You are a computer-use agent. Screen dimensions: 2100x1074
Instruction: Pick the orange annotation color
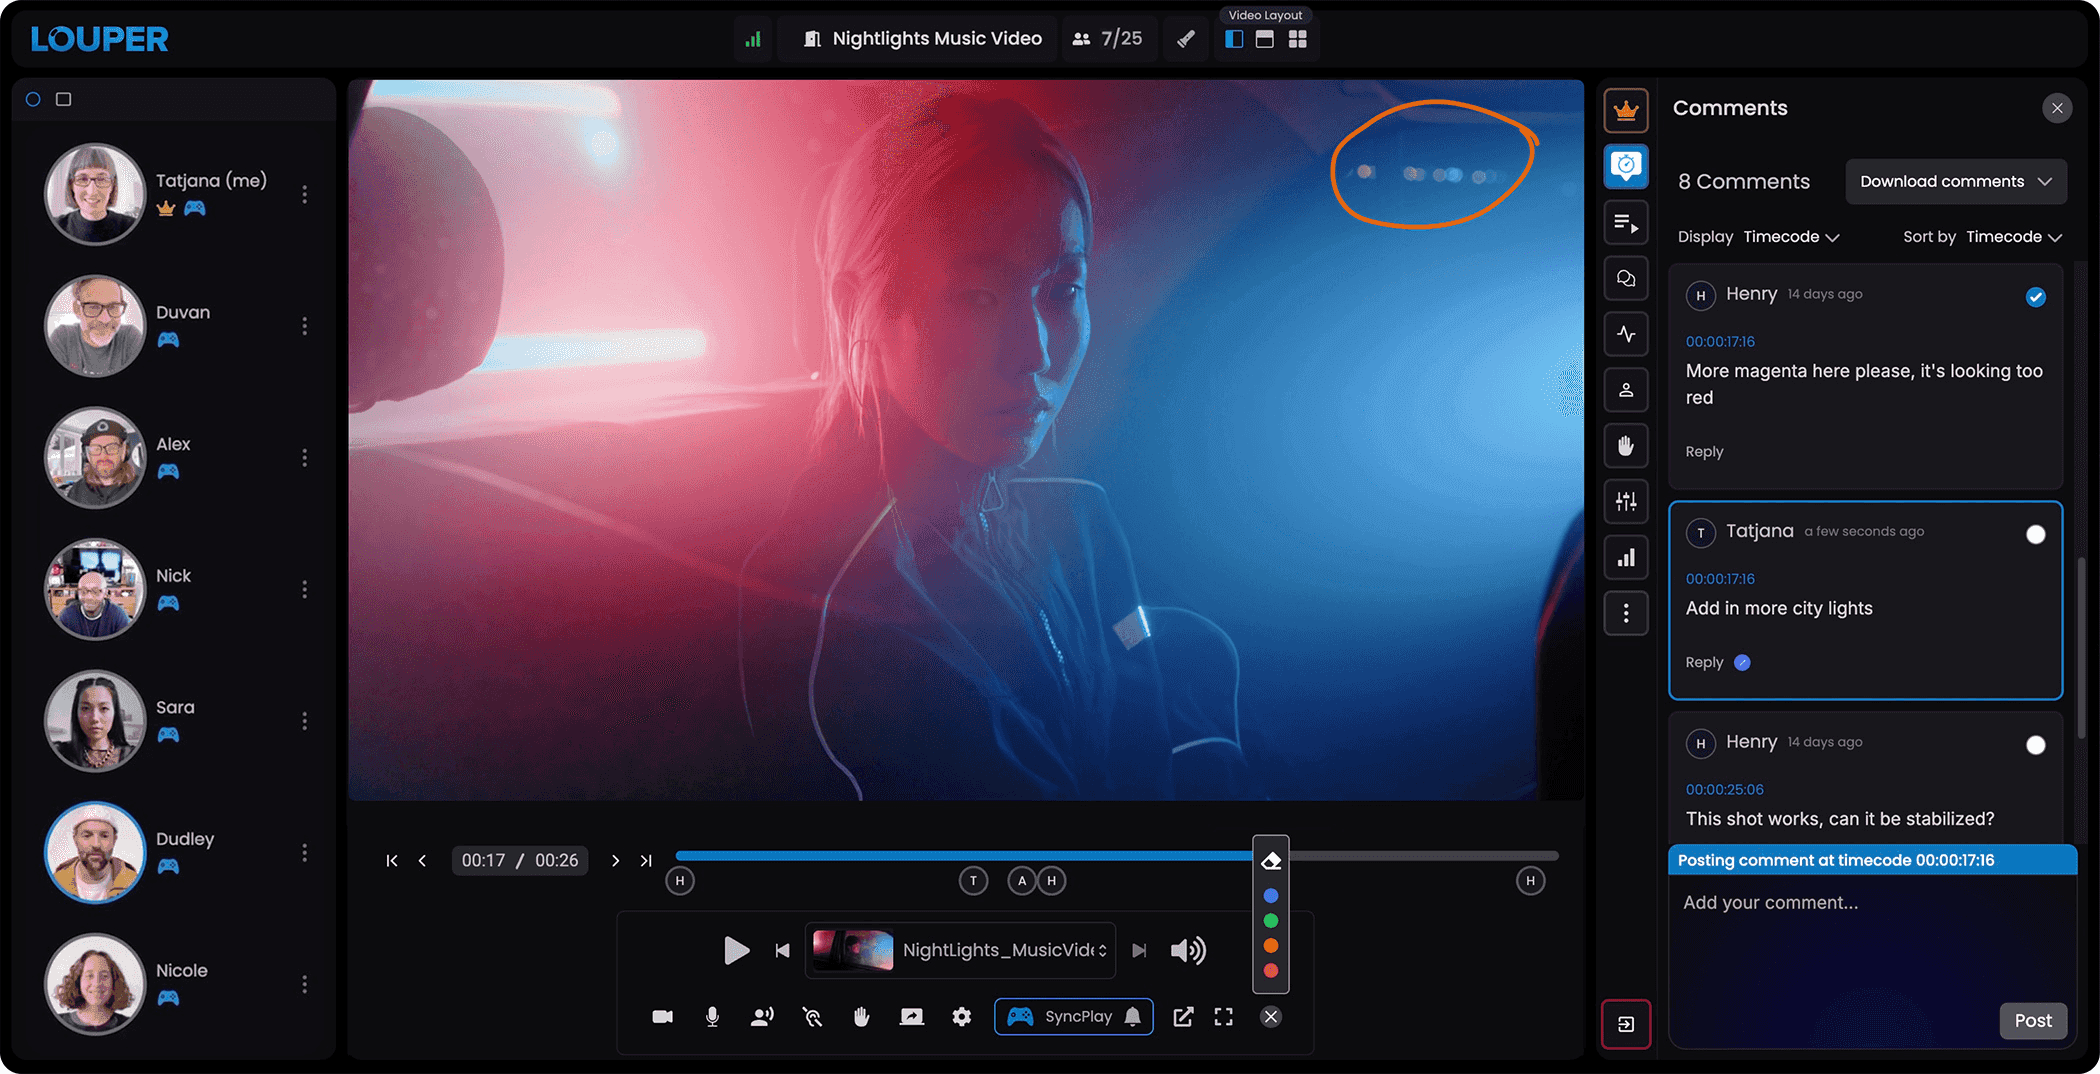(x=1271, y=946)
